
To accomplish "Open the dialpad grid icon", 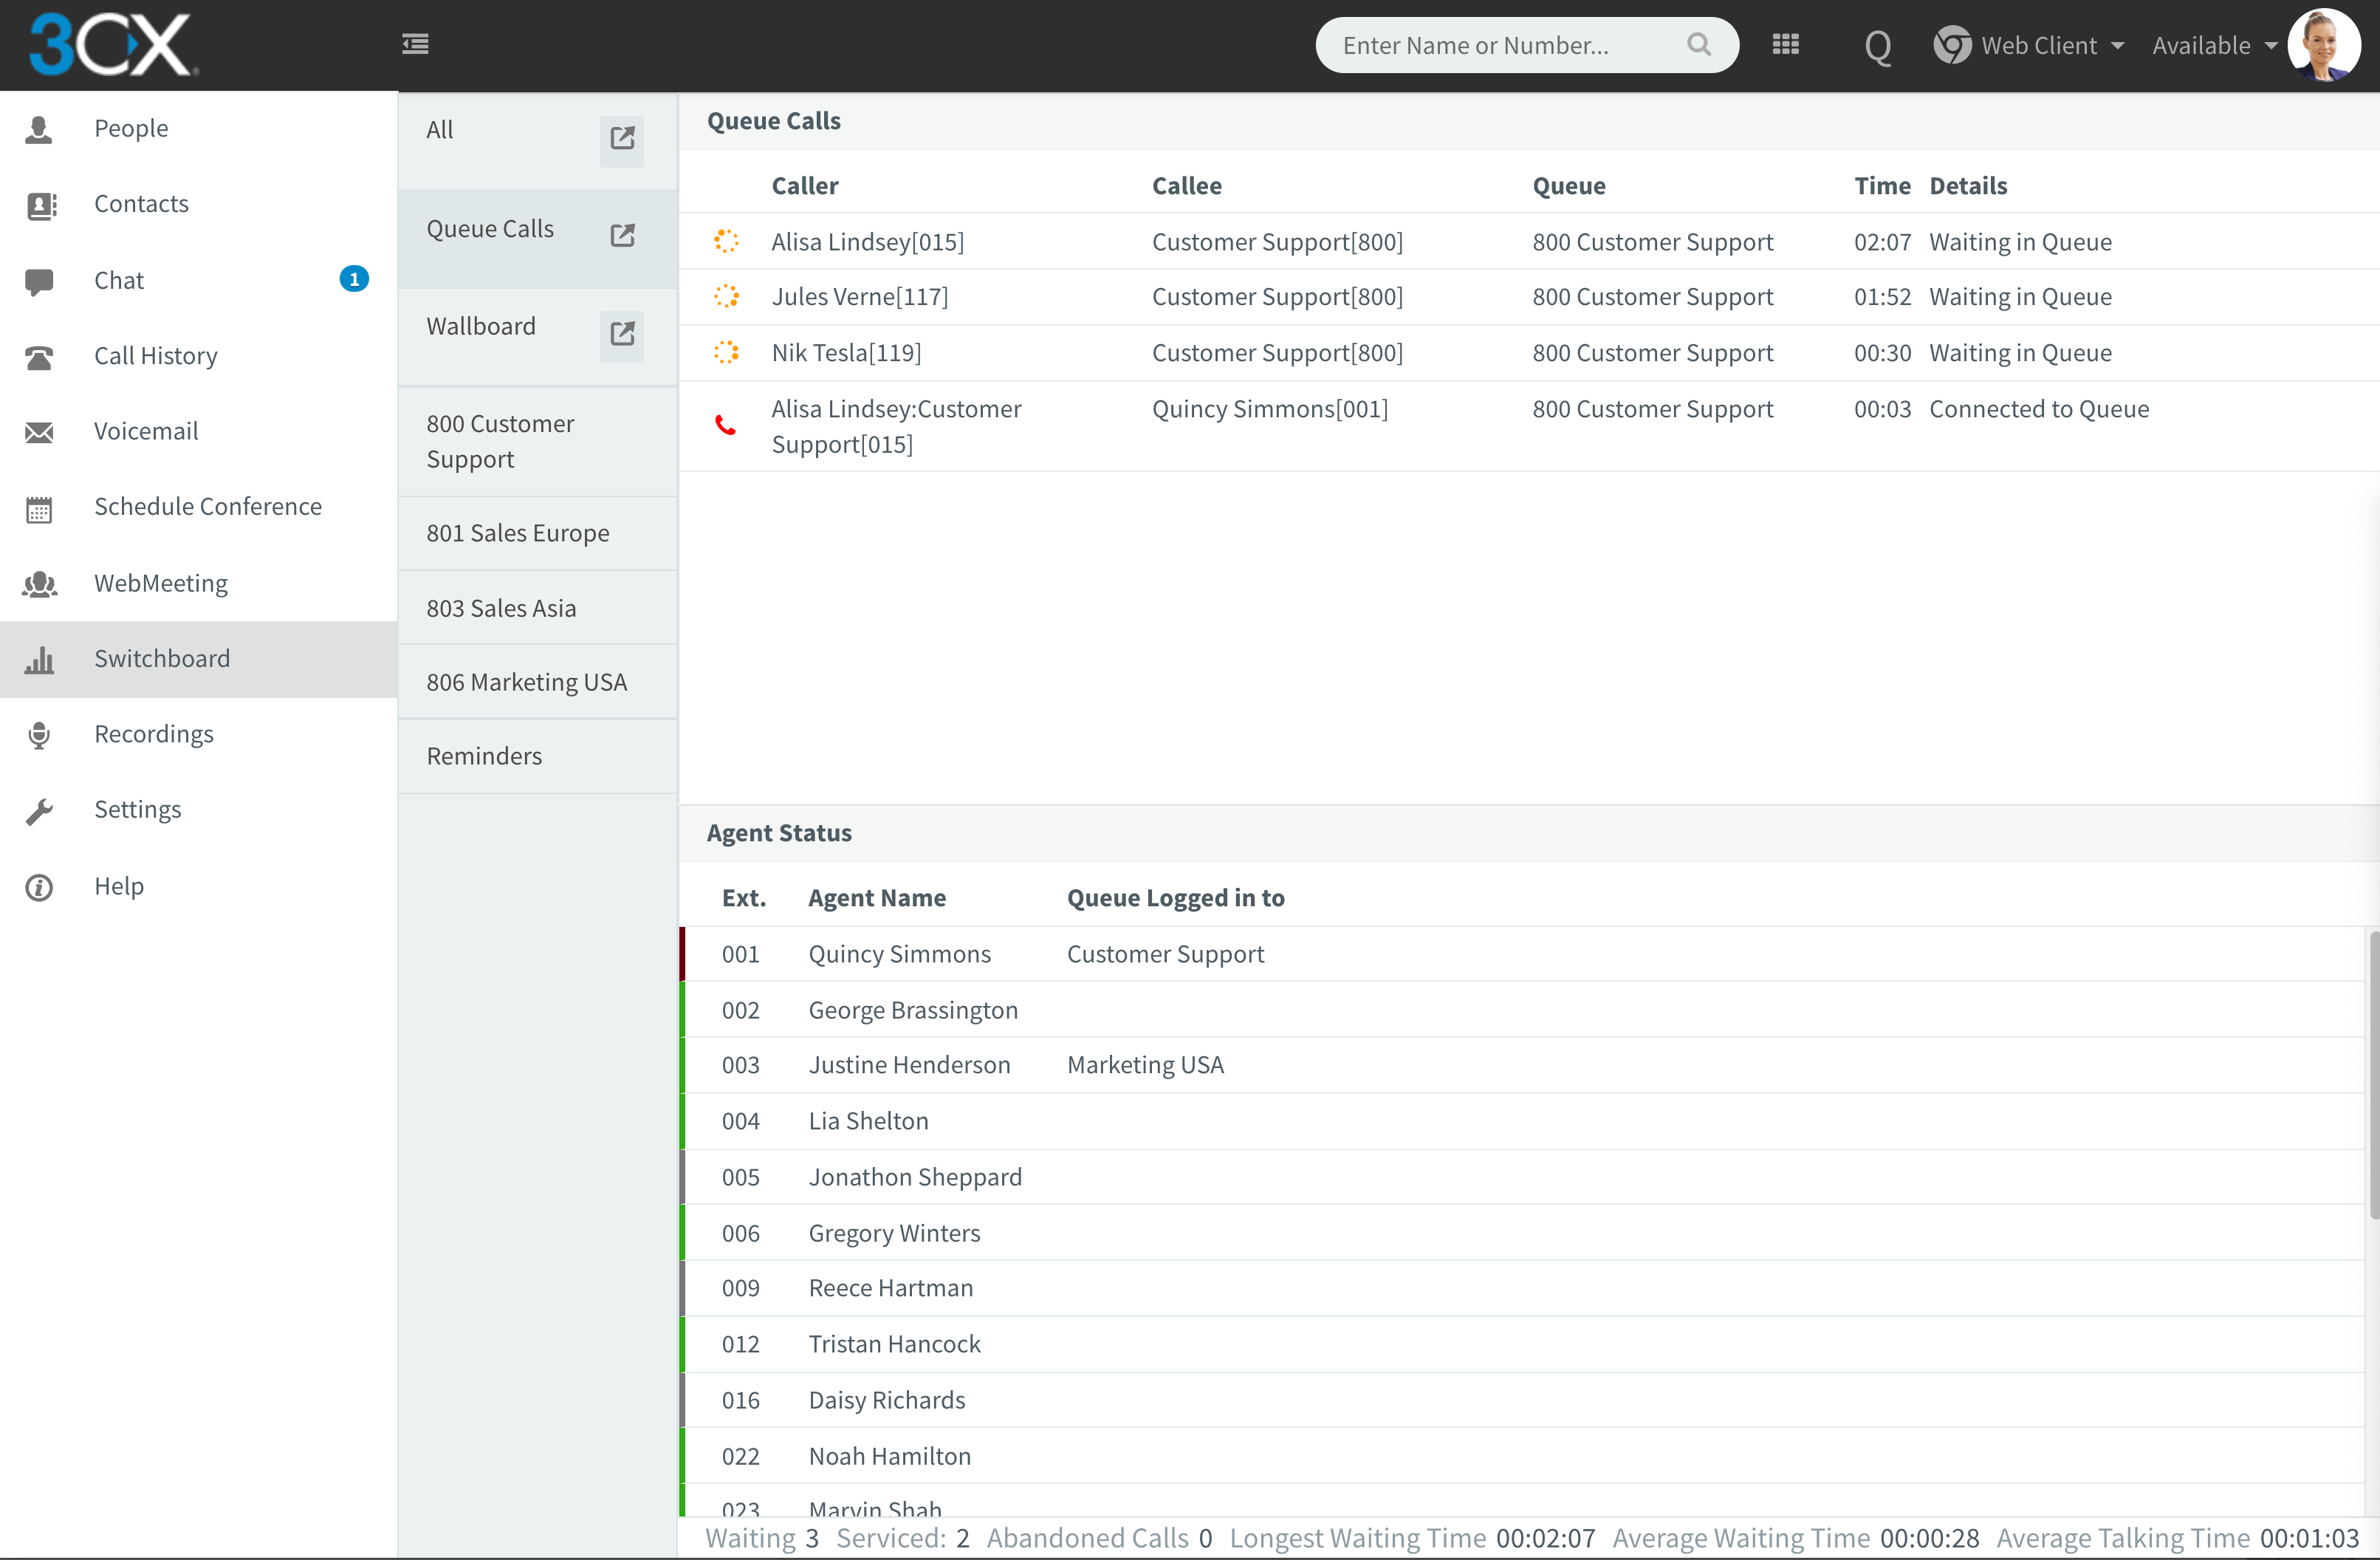I will pos(1785,44).
